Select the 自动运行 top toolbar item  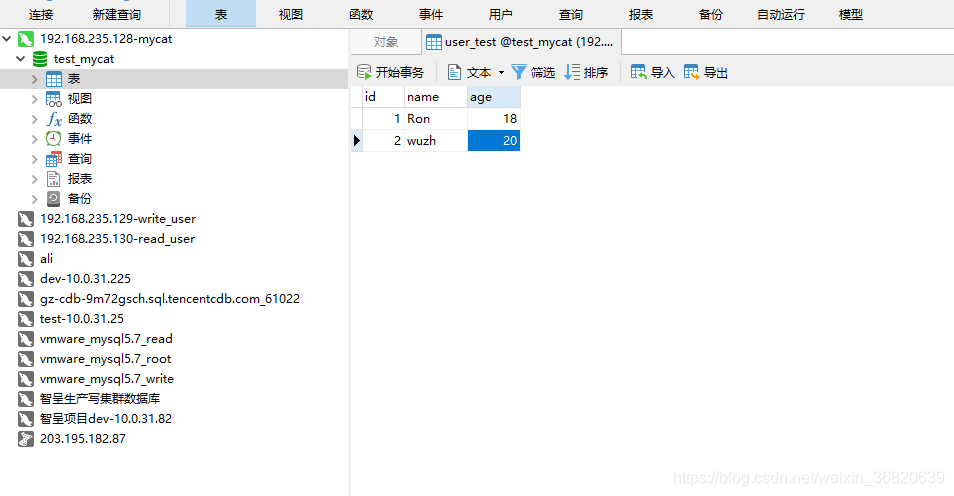[x=781, y=15]
